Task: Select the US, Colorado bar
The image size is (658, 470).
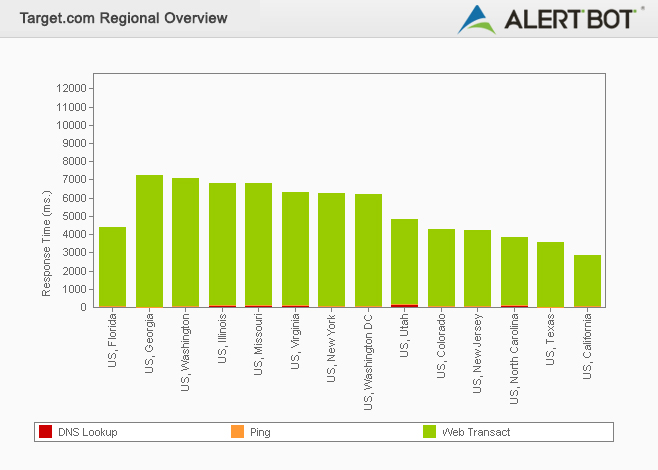Action: tap(441, 268)
